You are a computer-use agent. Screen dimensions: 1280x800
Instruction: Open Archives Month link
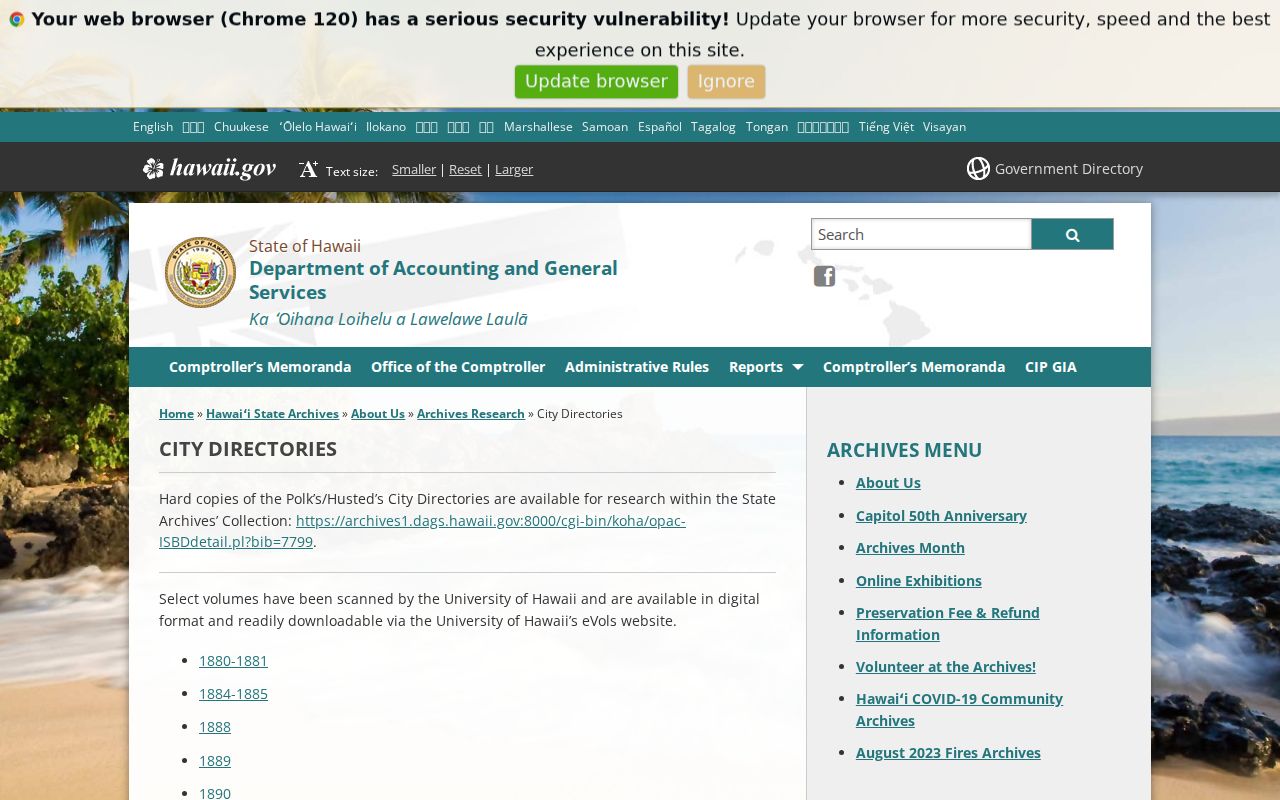tap(910, 547)
